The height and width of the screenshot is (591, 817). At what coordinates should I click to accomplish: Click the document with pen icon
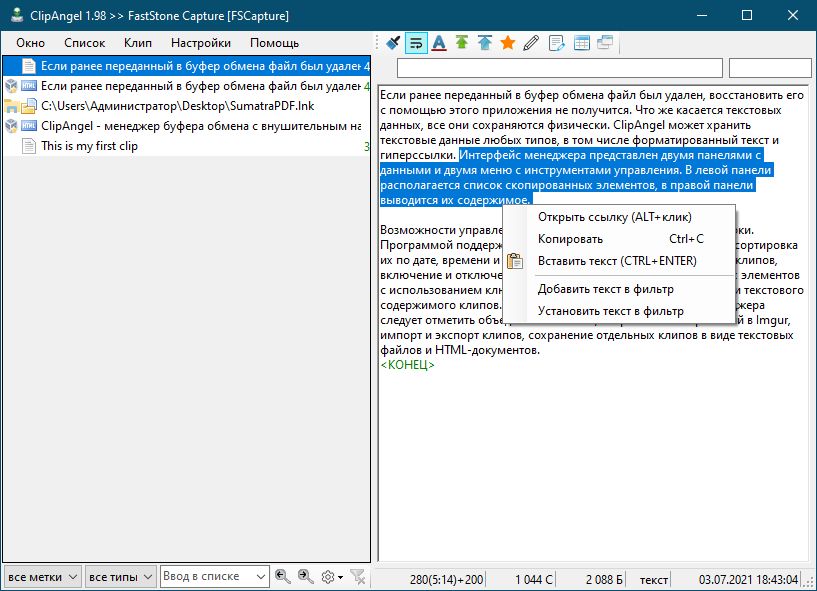pos(556,43)
